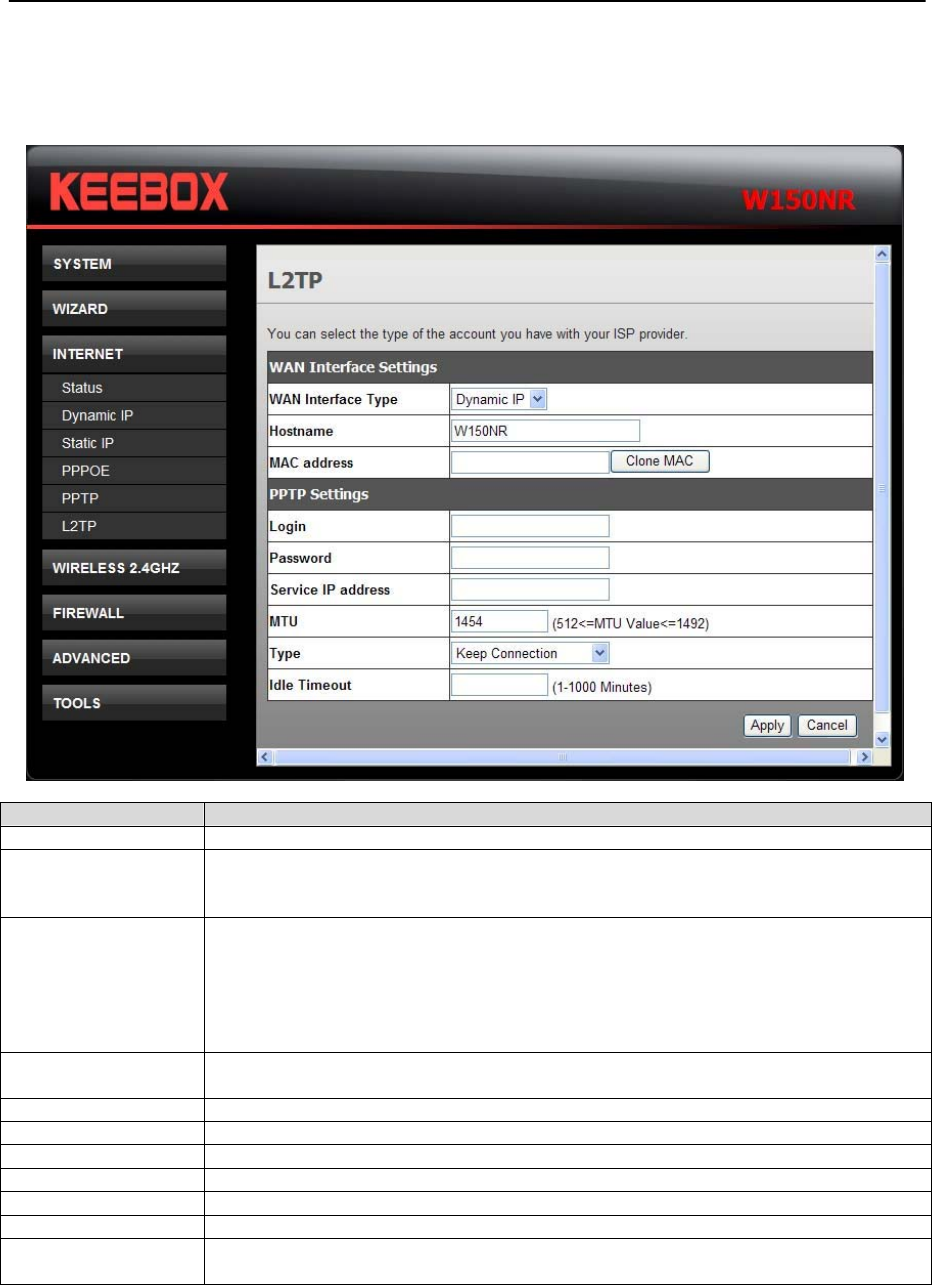
Task: Apply the L2TP settings
Action: [x=767, y=726]
